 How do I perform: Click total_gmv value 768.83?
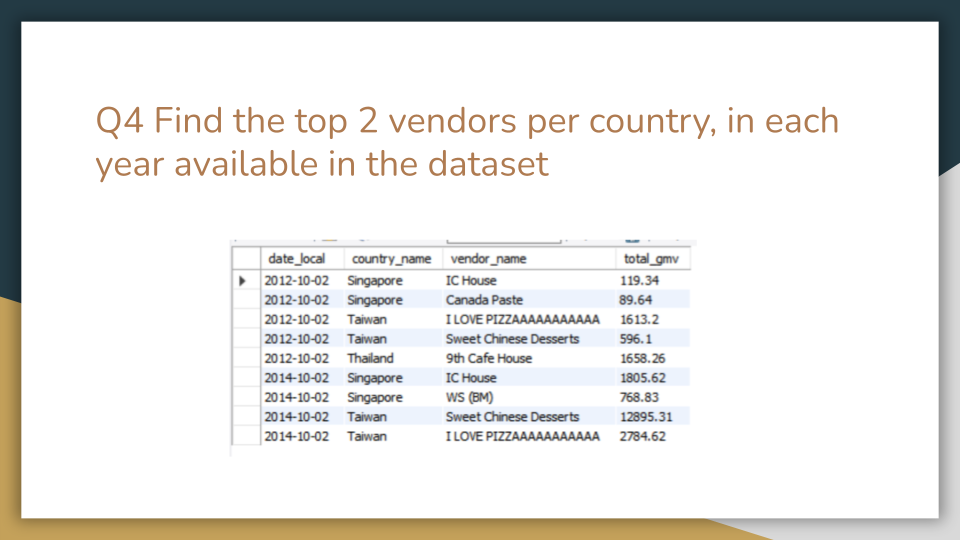[x=639, y=397]
